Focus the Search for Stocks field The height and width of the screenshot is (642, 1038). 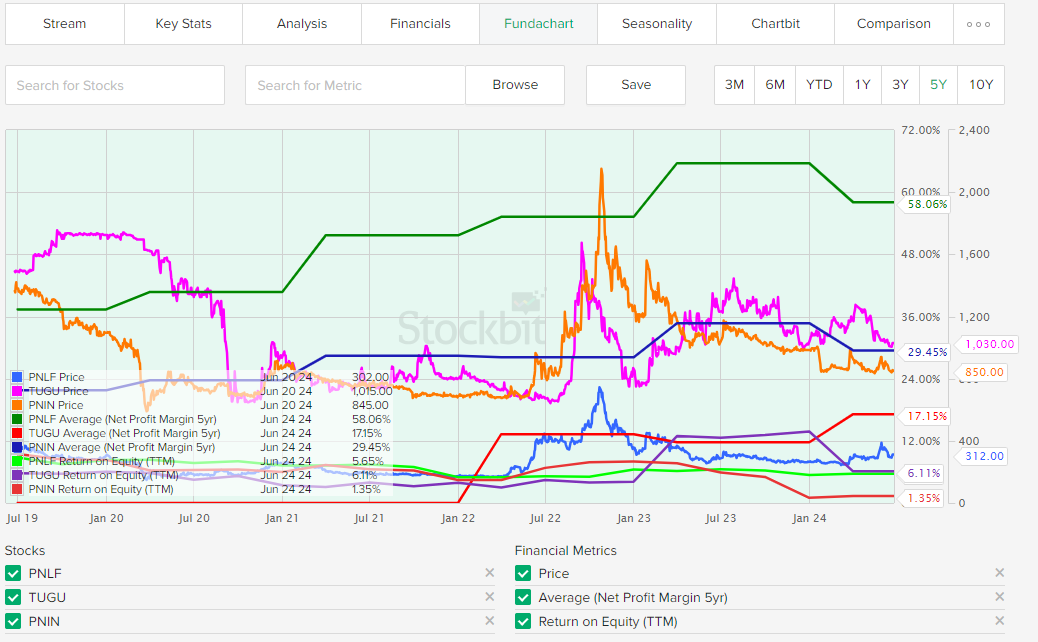click(115, 85)
